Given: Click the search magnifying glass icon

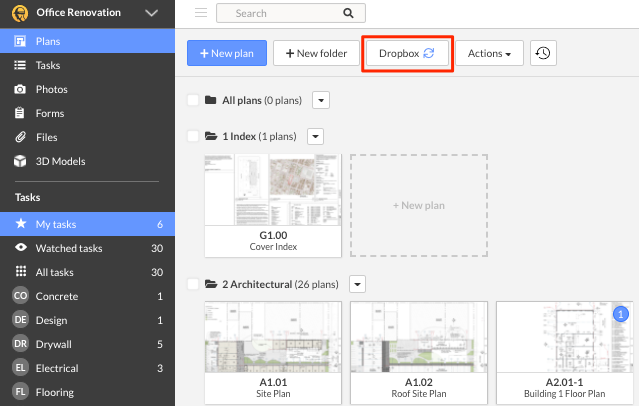Looking at the screenshot, I should [x=348, y=13].
